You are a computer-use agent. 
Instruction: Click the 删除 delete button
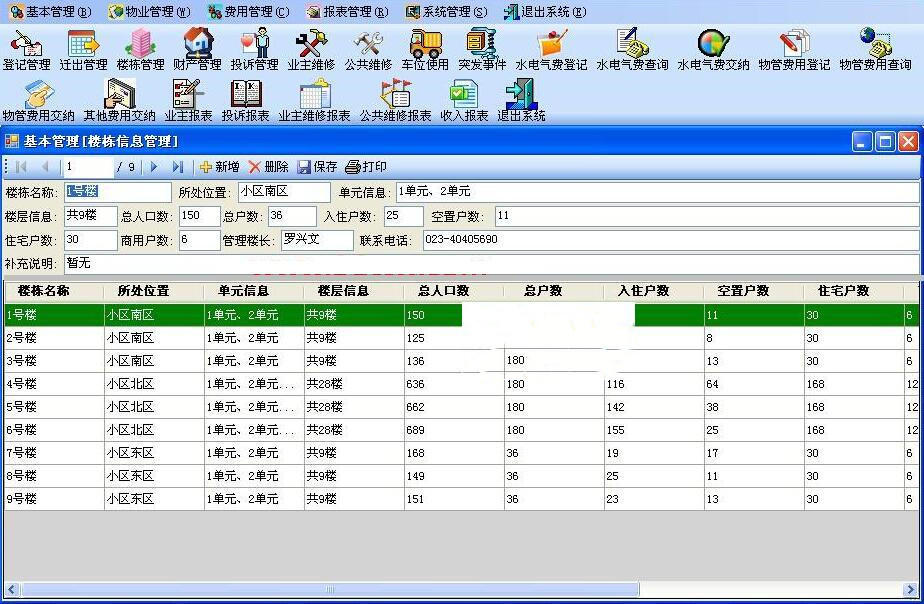tap(269, 167)
